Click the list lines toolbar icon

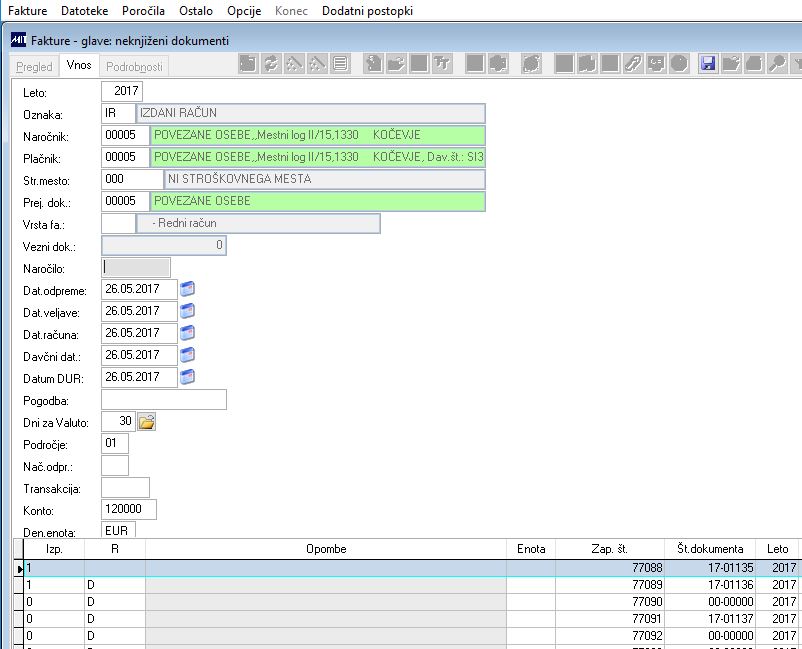pyautogui.click(x=341, y=64)
